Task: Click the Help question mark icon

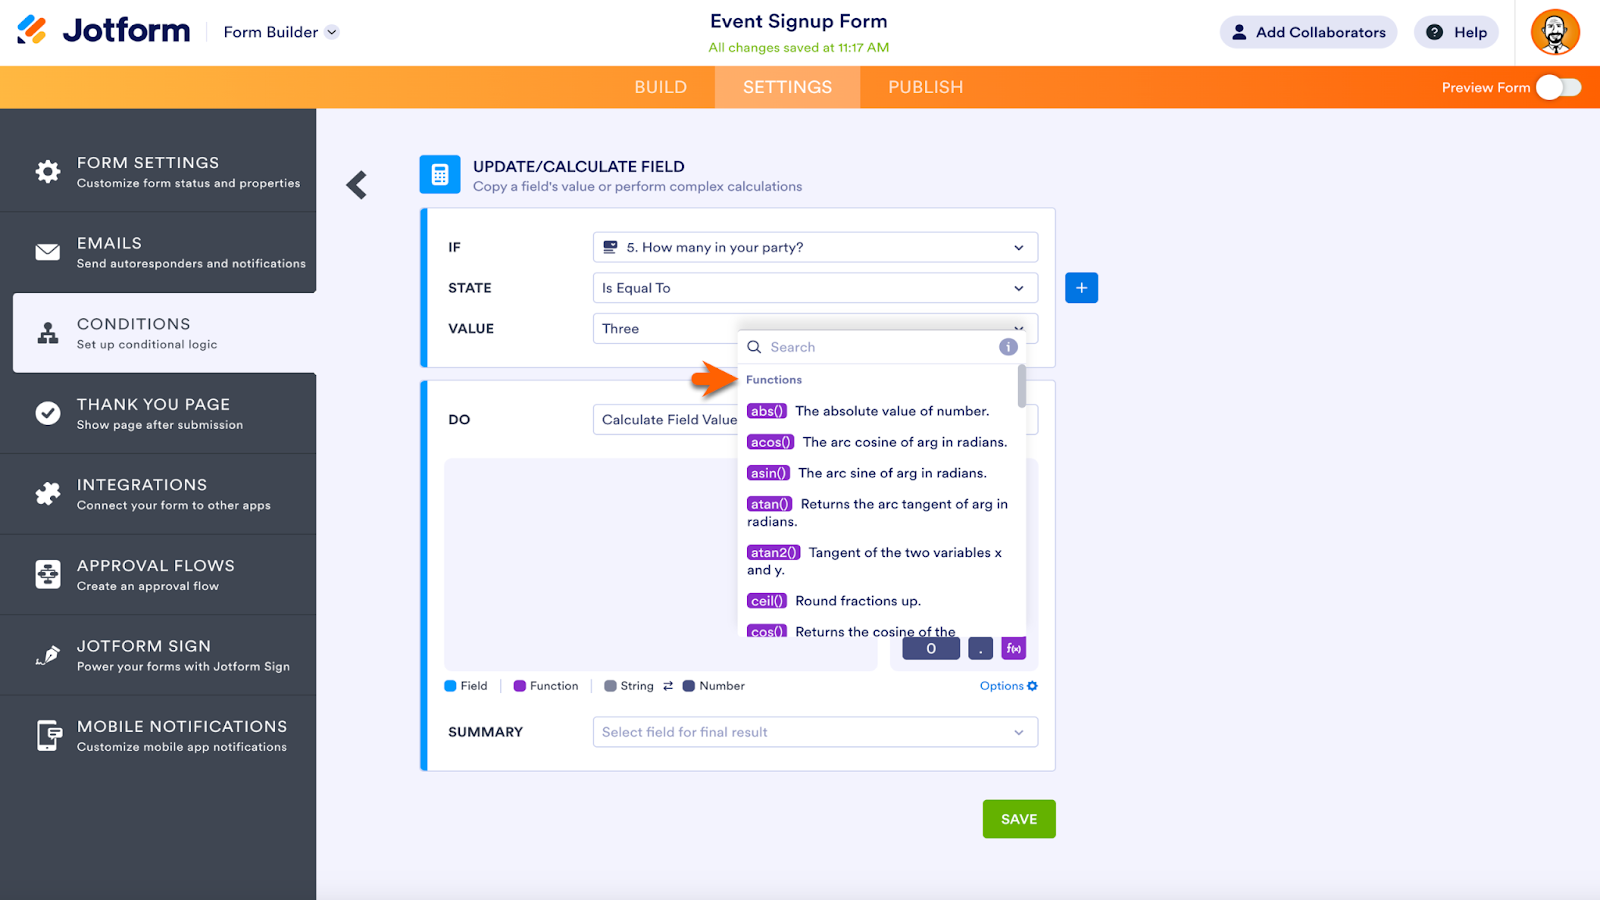Action: pyautogui.click(x=1434, y=32)
